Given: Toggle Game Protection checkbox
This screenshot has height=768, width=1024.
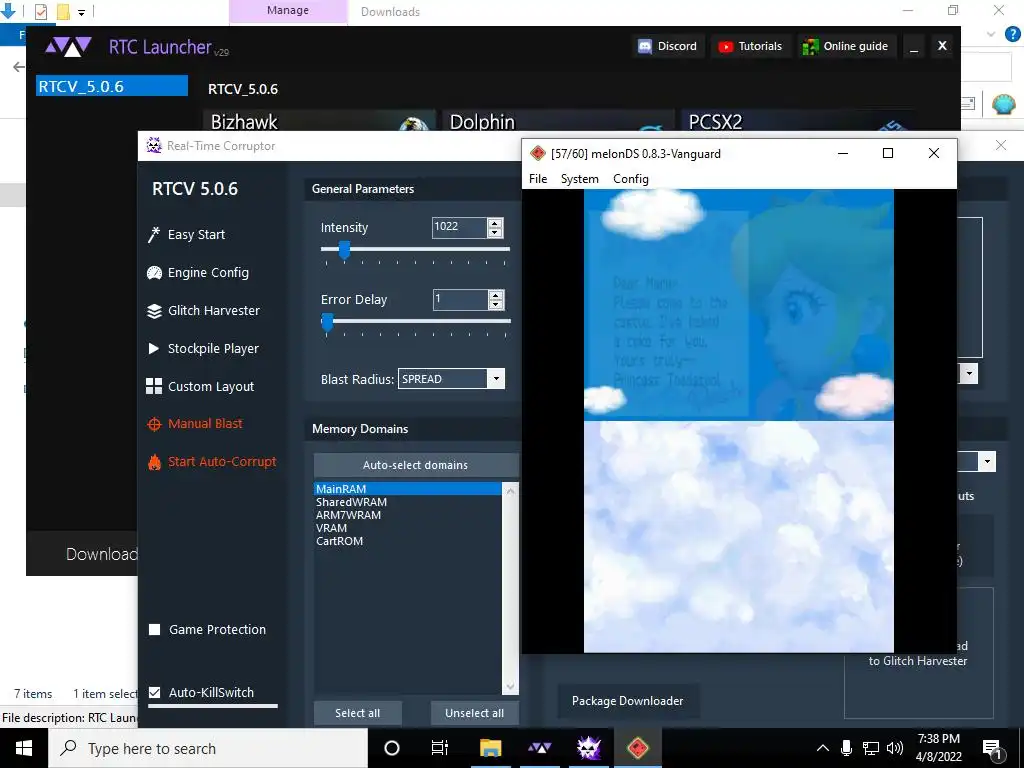Looking at the screenshot, I should [x=155, y=630].
